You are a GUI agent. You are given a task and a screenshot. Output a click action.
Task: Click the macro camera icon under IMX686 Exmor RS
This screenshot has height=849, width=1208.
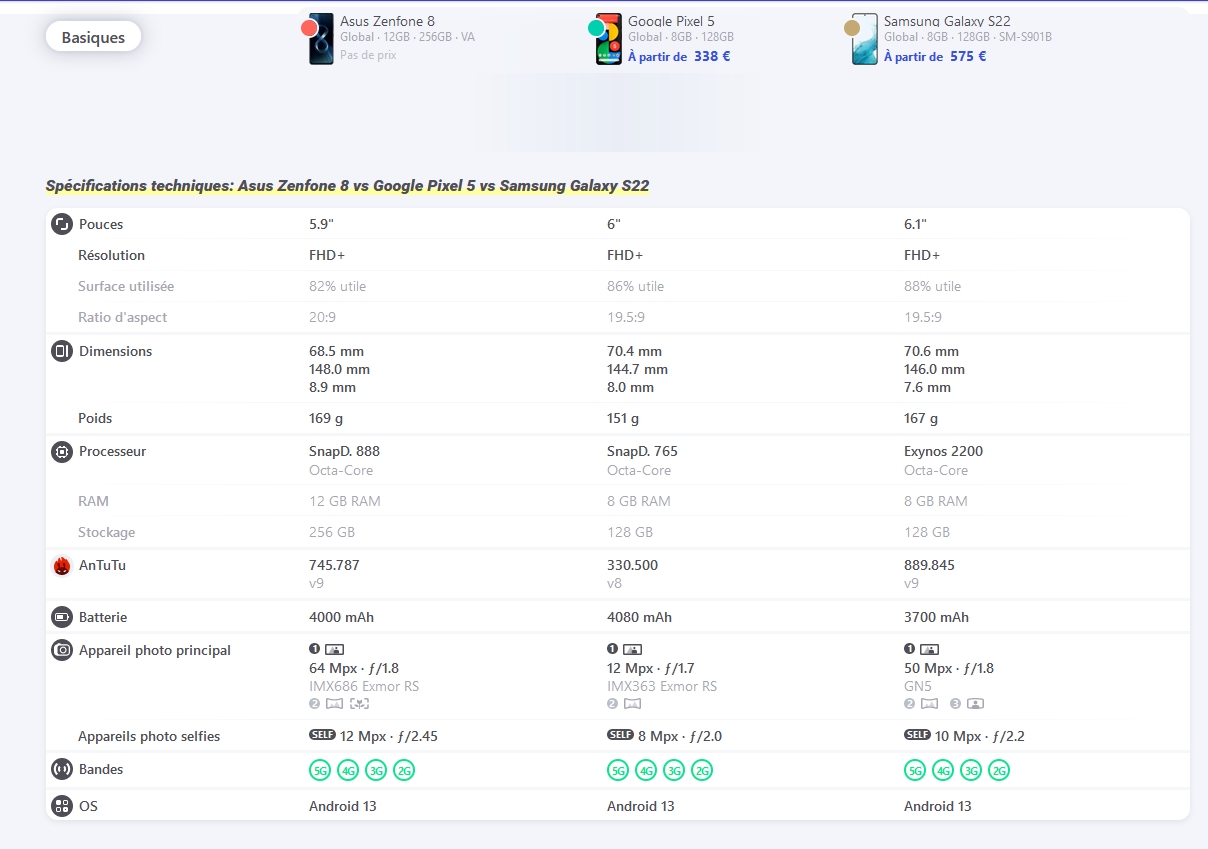(360, 704)
